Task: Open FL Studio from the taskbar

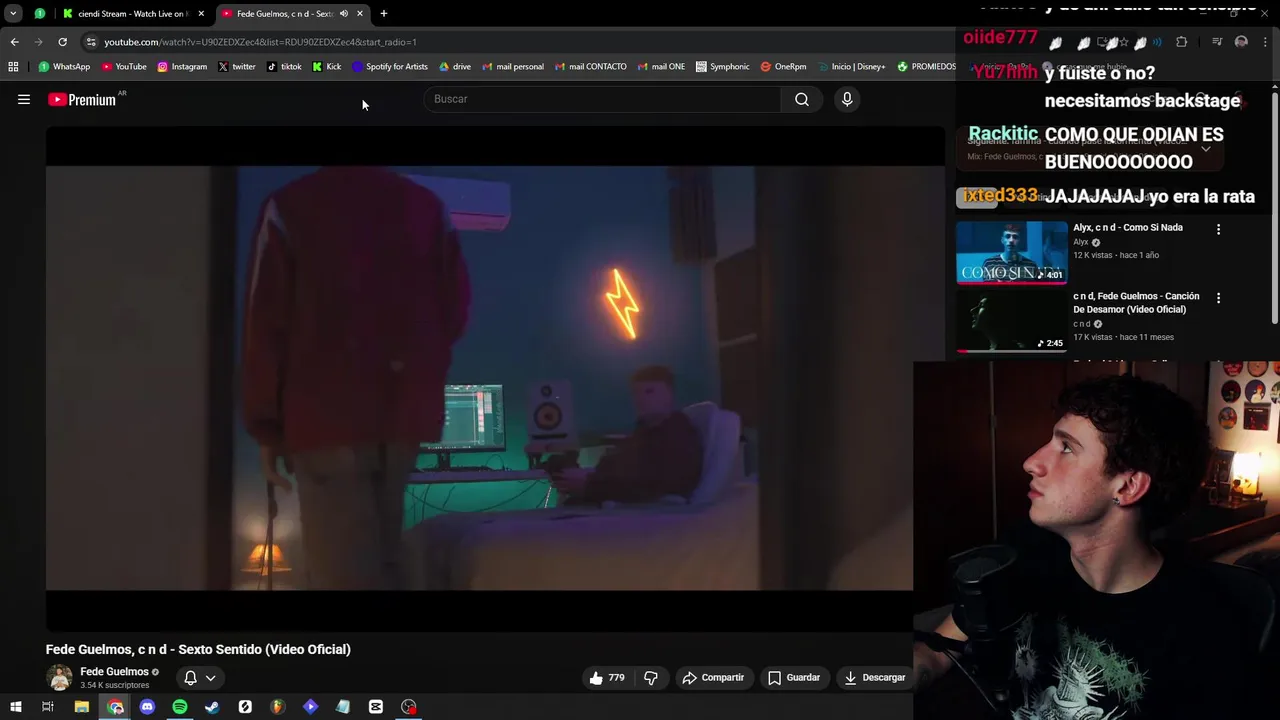Action: (x=277, y=707)
